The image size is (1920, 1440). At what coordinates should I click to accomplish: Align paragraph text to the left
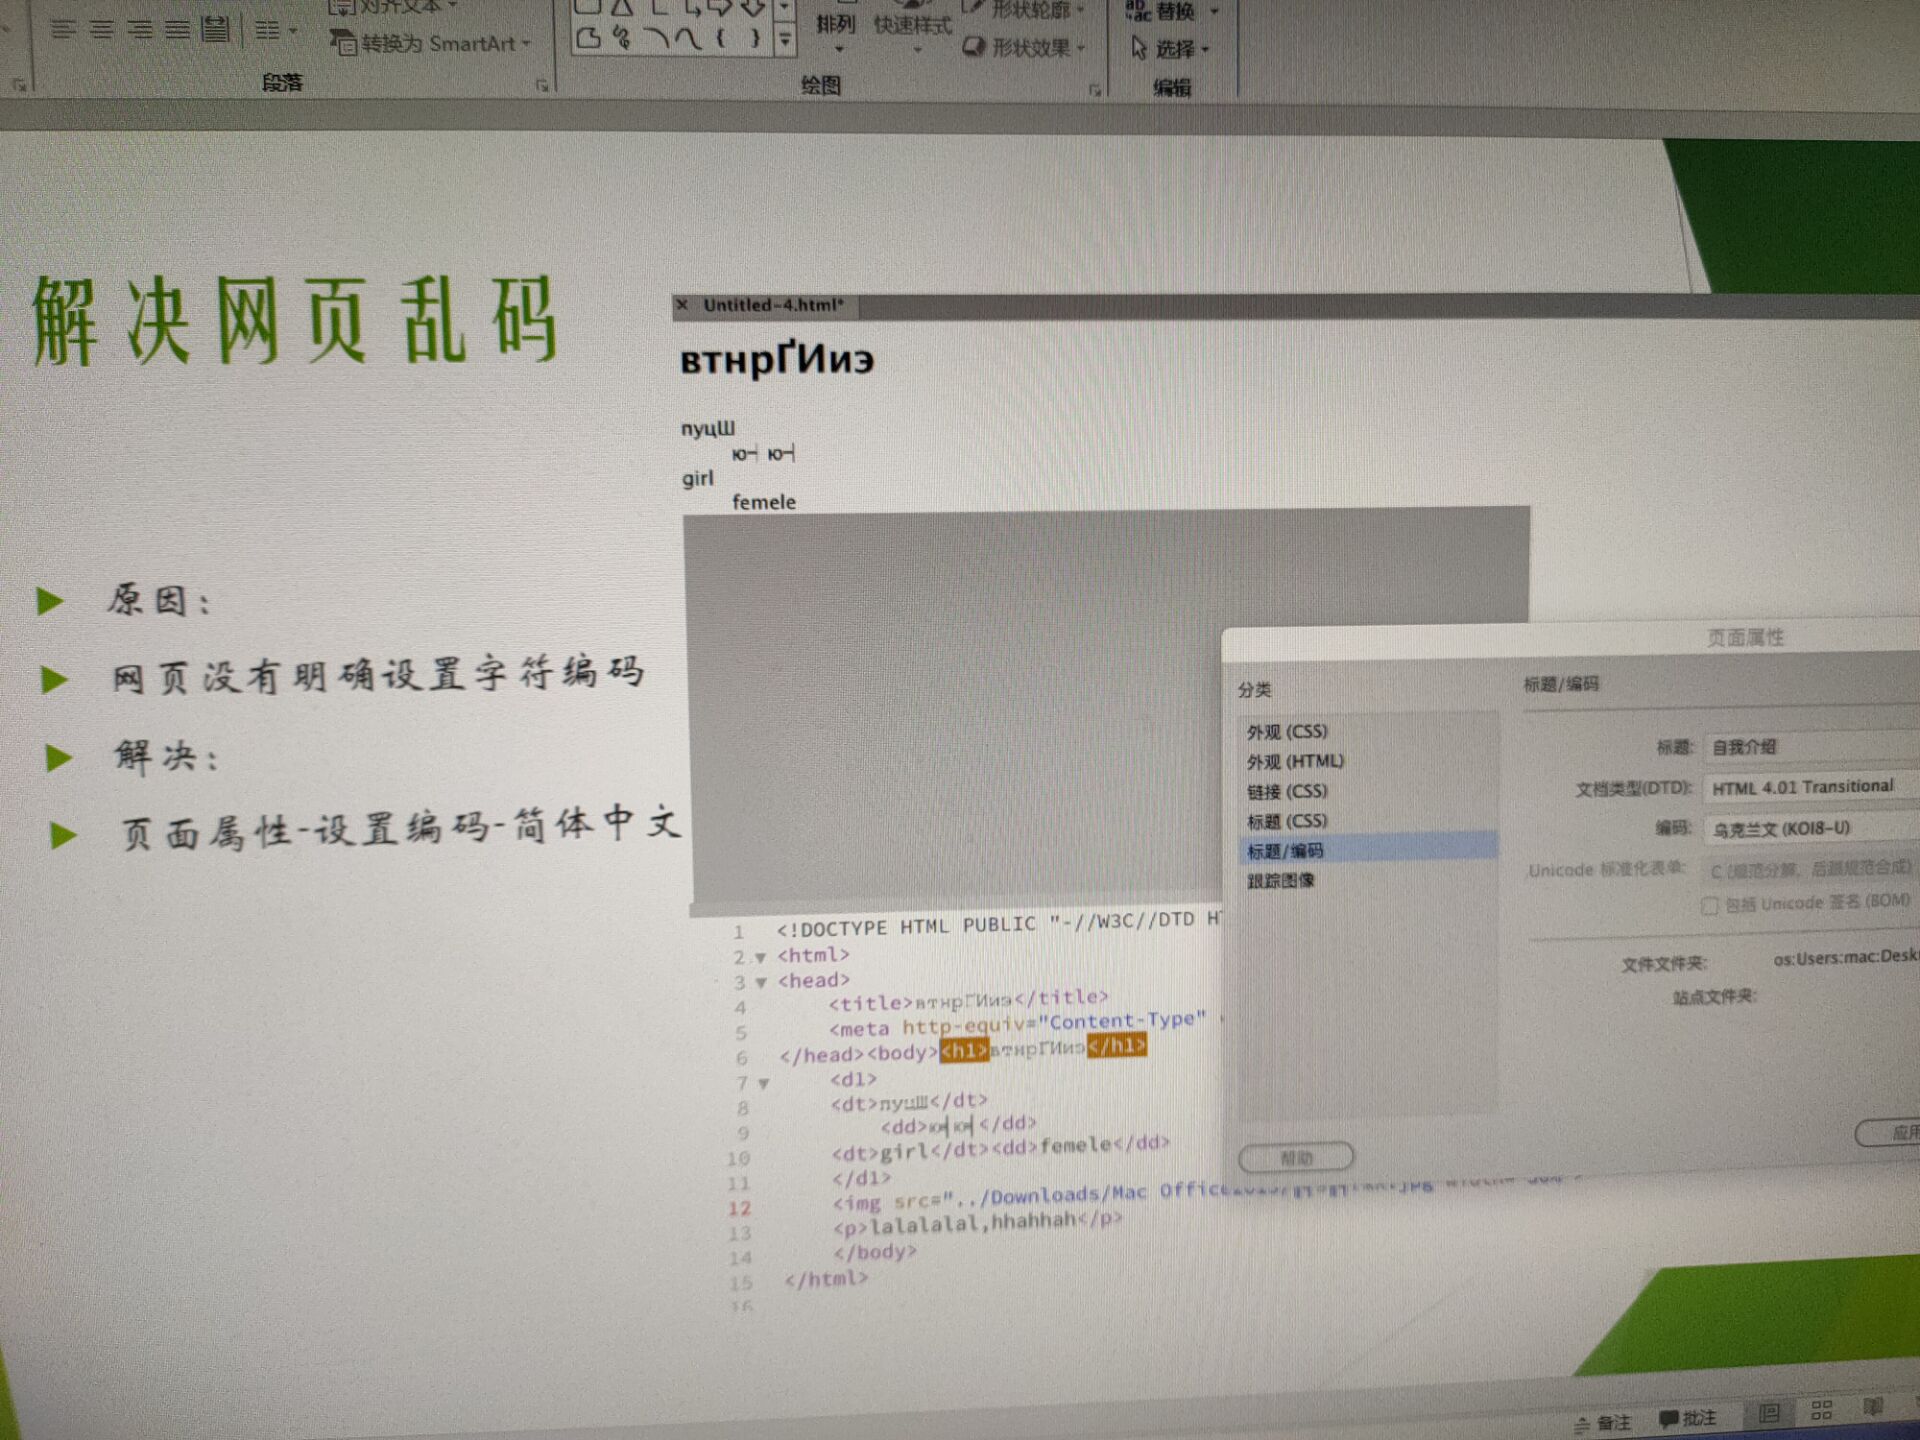coord(64,30)
